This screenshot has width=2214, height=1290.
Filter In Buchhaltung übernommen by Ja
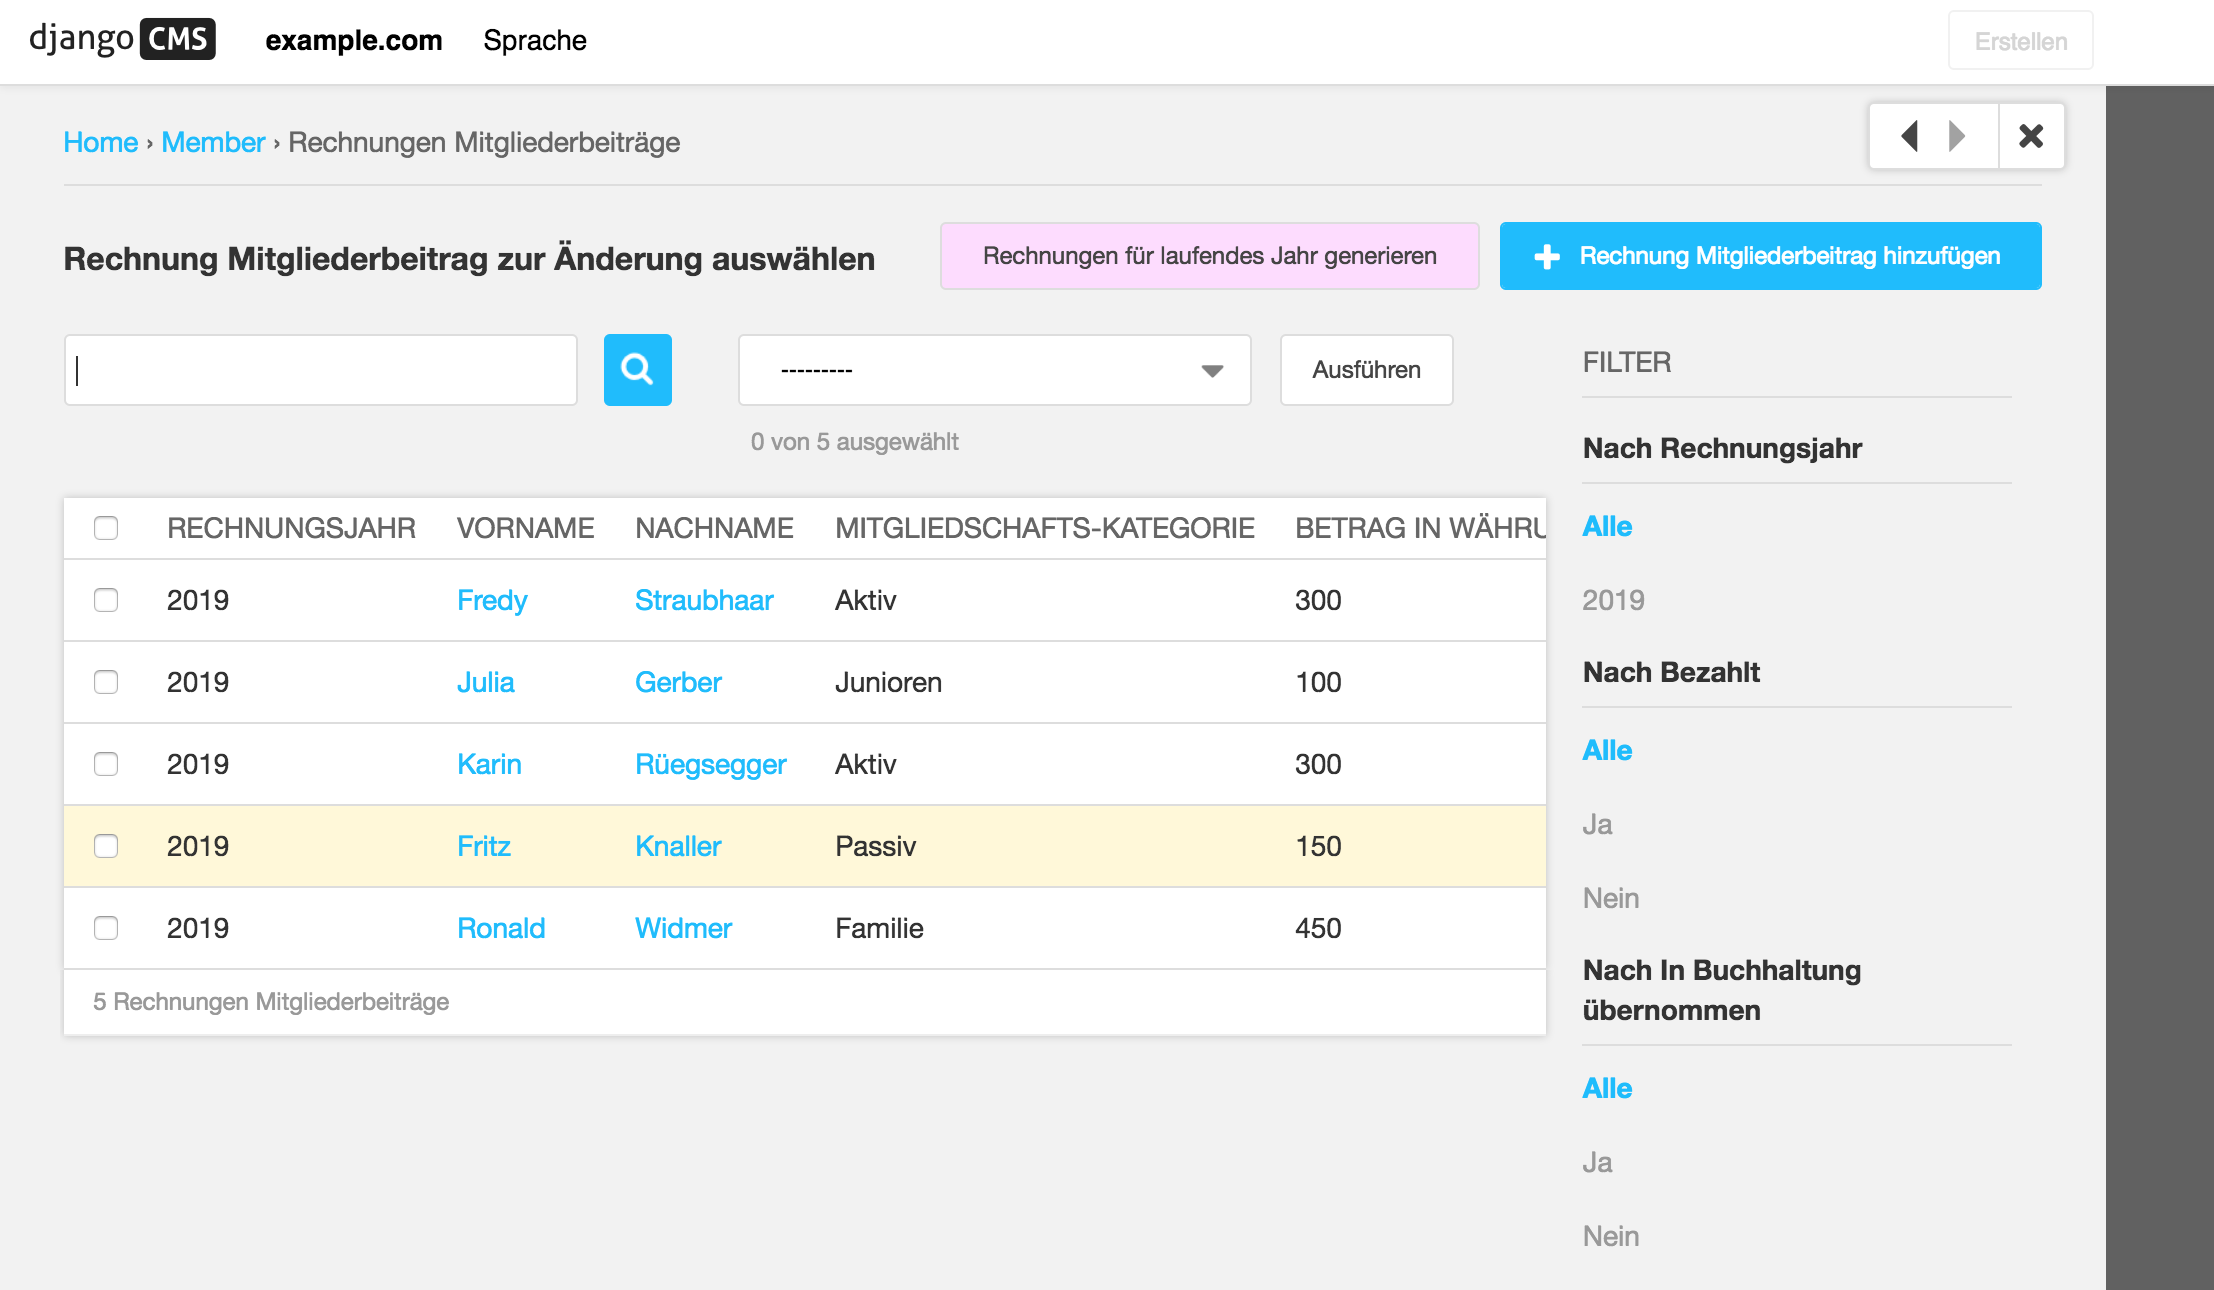pos(1597,1162)
